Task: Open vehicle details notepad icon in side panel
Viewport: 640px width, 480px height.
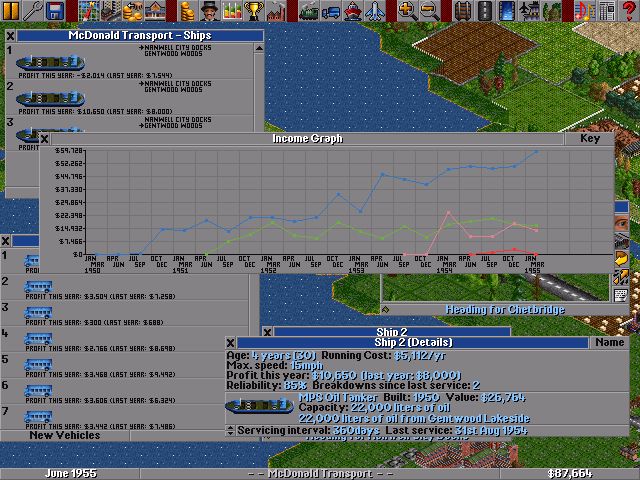Action: pyautogui.click(x=621, y=295)
